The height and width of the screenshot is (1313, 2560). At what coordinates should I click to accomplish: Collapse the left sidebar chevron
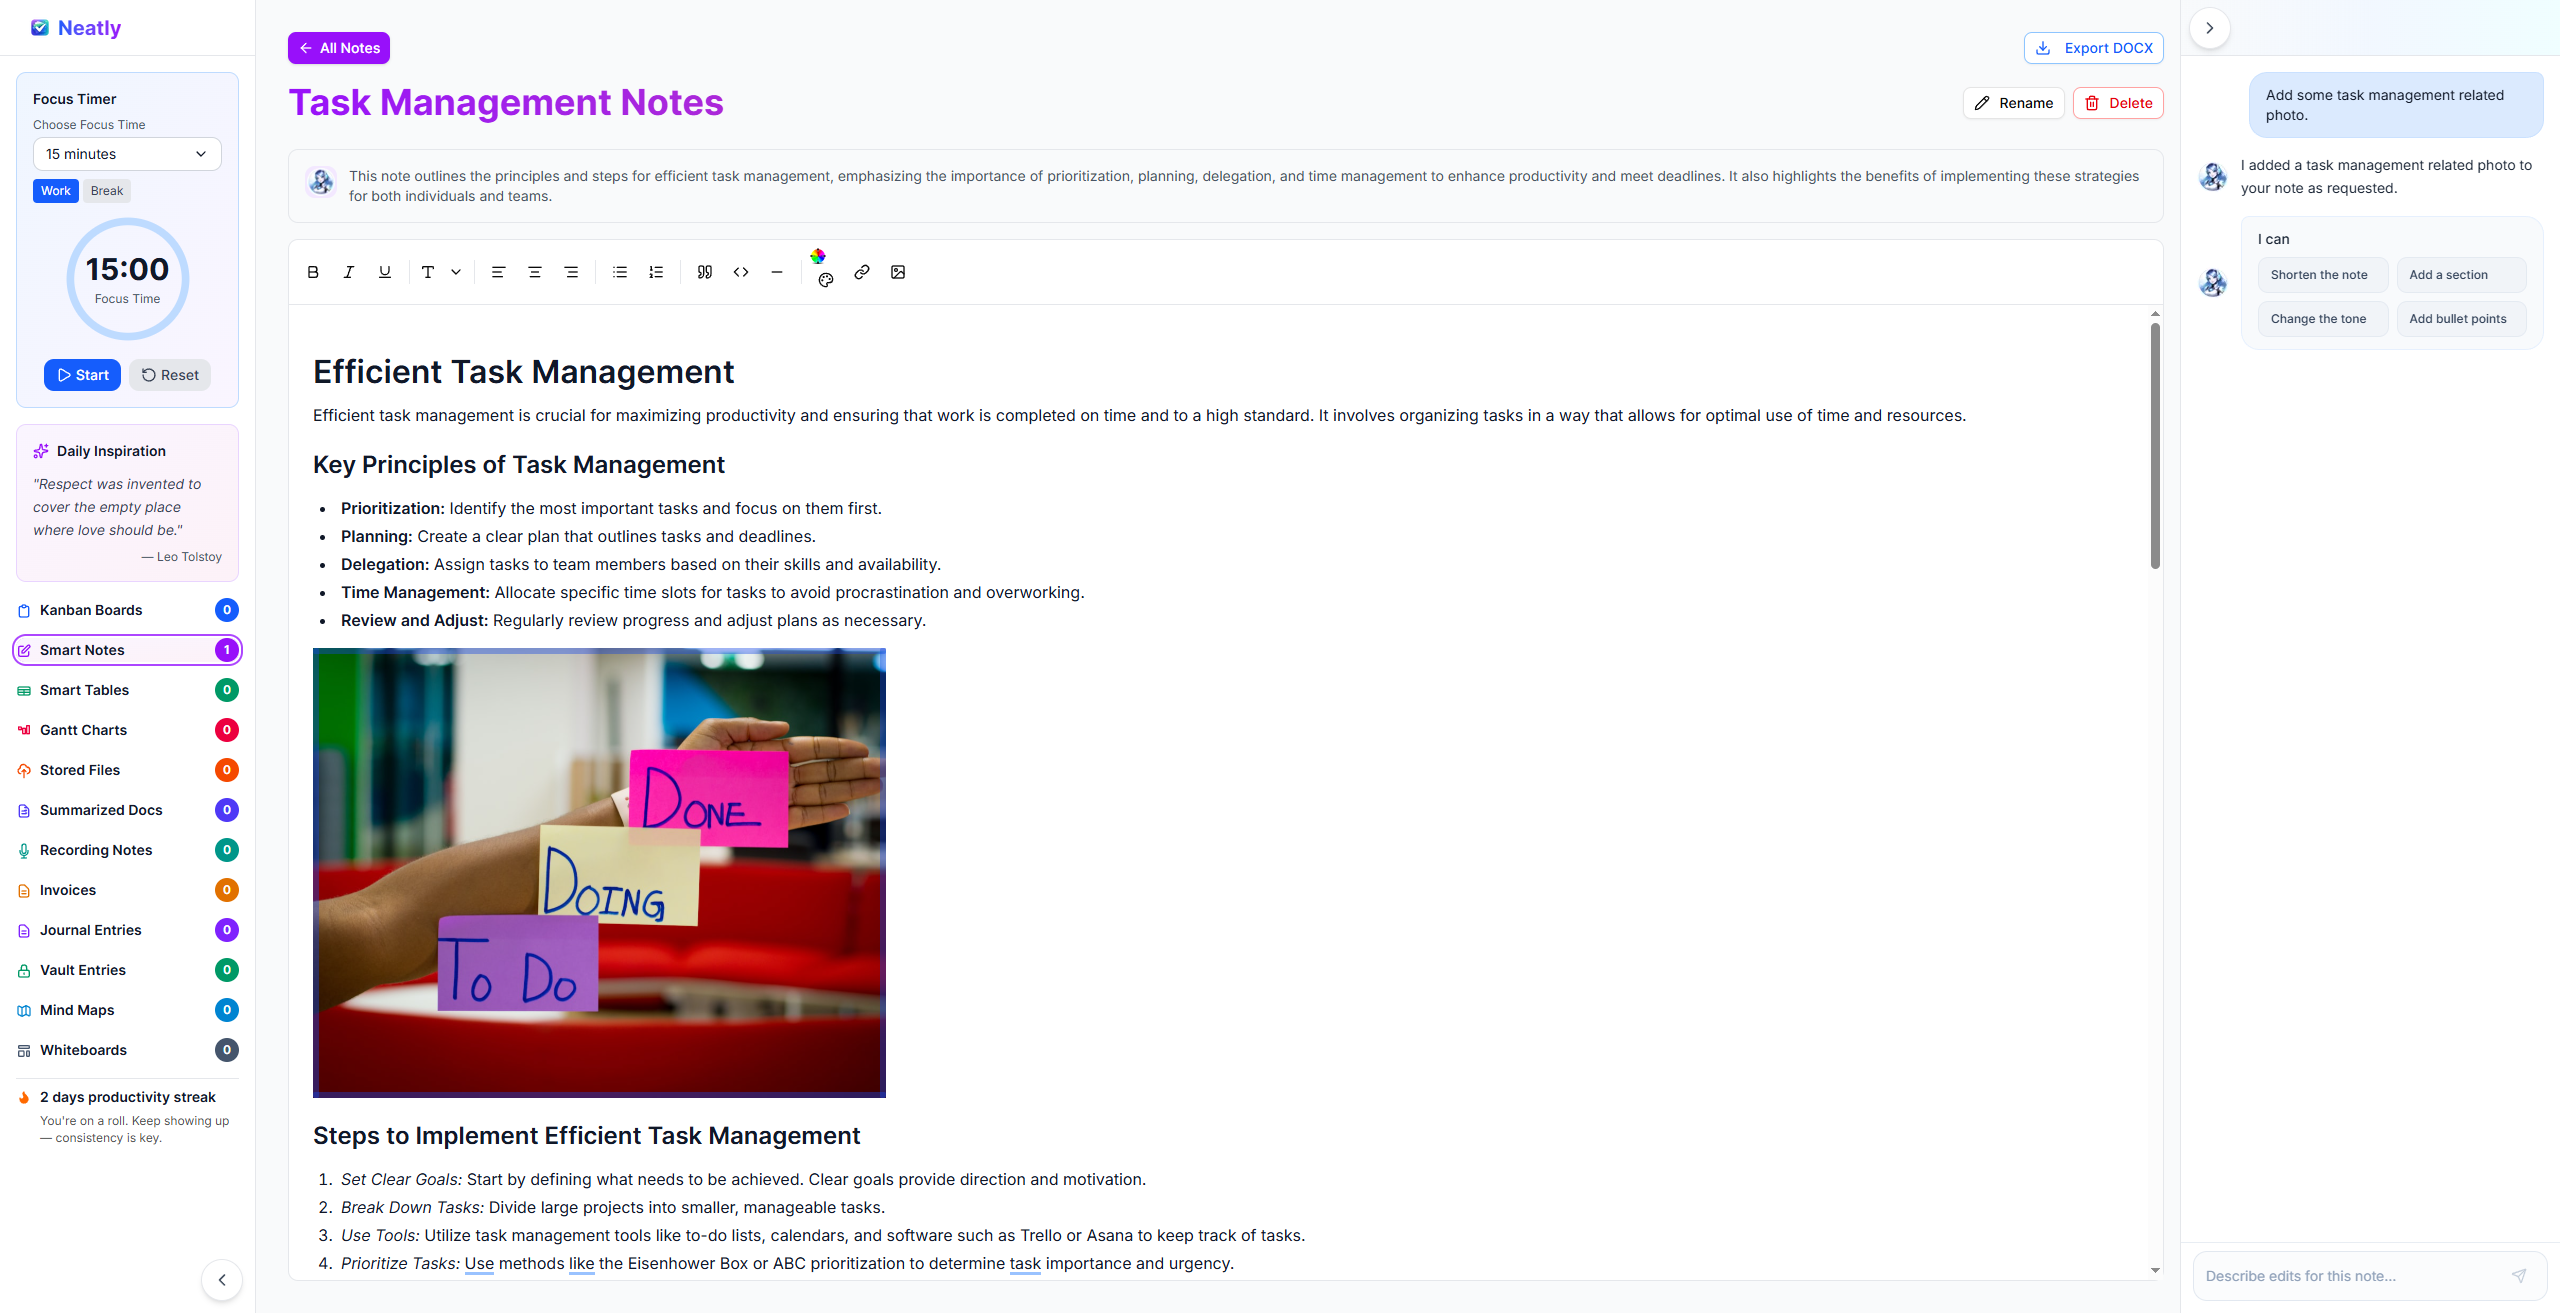pos(222,1280)
